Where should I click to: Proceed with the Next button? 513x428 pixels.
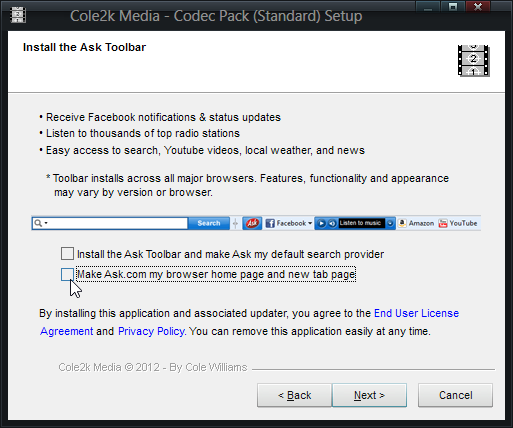tap(369, 395)
